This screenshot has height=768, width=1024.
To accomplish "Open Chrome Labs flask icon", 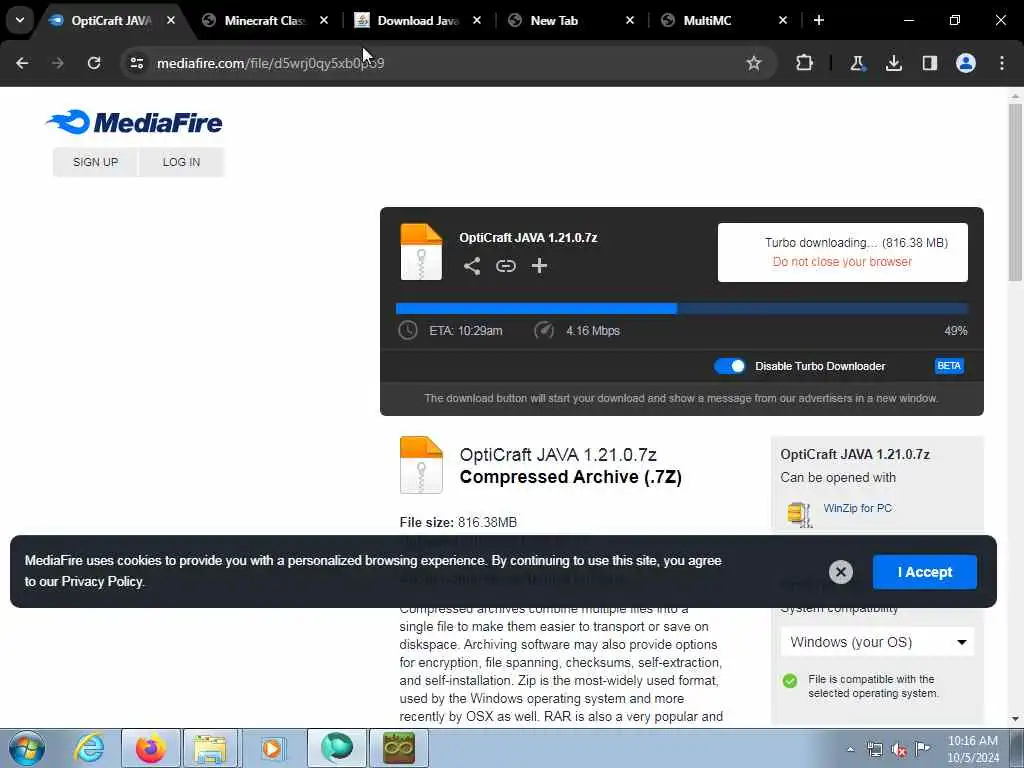I will point(857,63).
